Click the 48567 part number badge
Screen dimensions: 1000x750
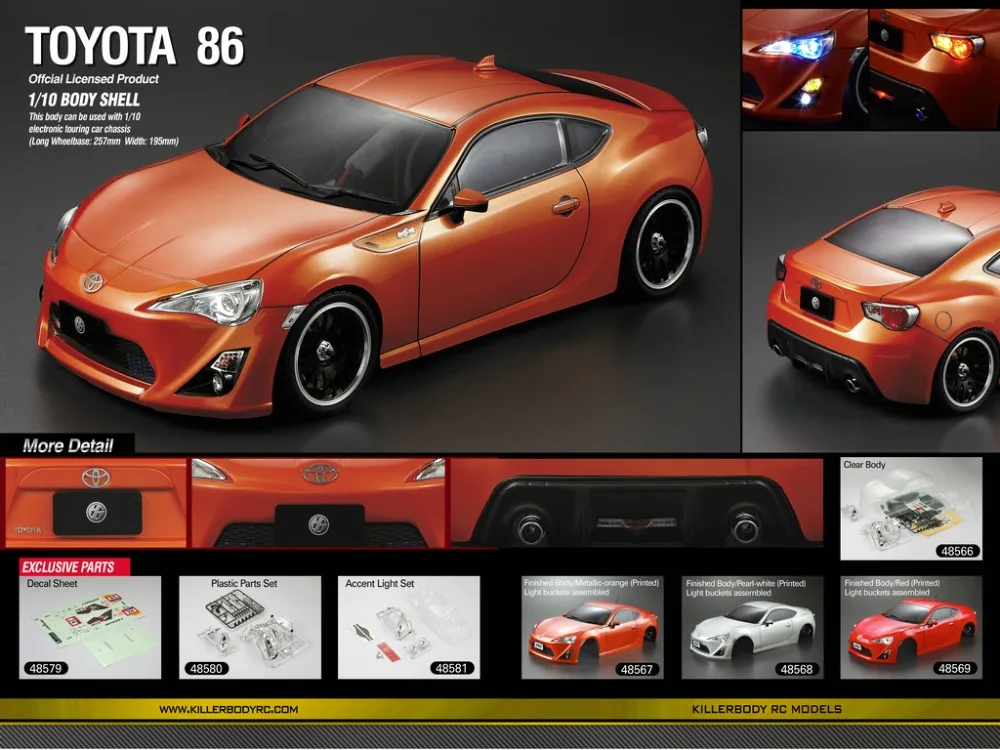636,669
